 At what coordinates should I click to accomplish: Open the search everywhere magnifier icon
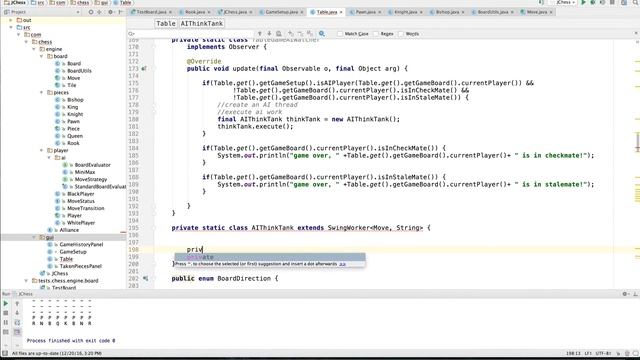tap(635, 2)
